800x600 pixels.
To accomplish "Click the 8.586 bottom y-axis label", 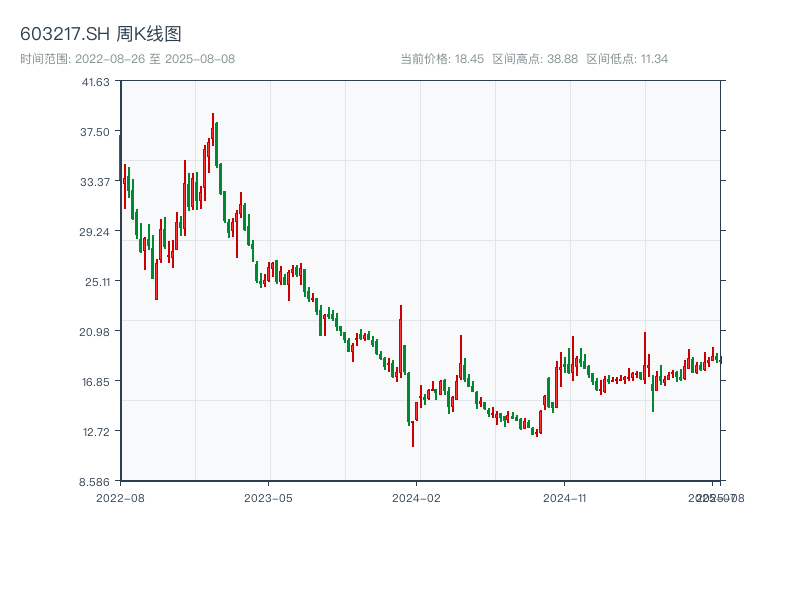I will coord(96,482).
